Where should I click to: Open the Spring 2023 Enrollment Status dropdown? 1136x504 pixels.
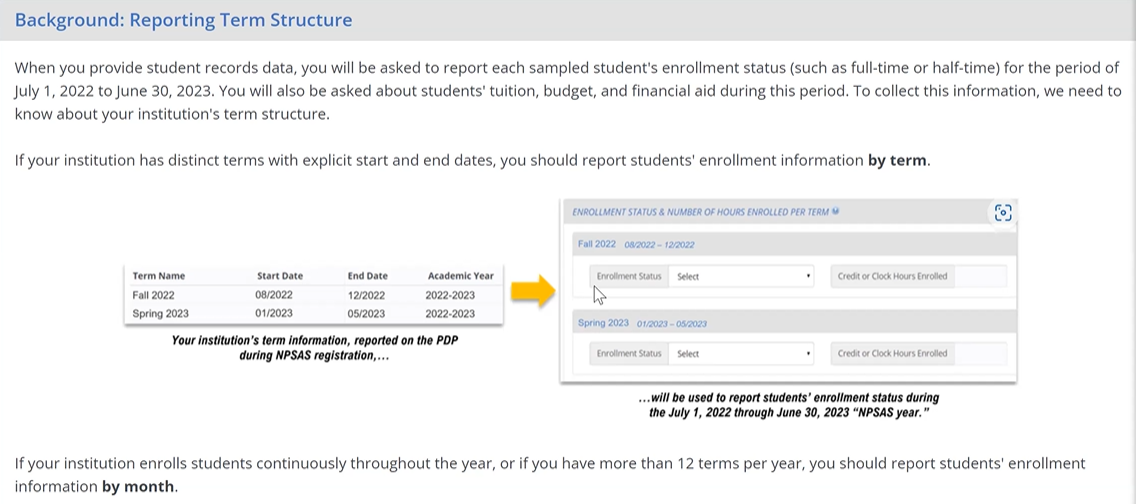click(744, 354)
